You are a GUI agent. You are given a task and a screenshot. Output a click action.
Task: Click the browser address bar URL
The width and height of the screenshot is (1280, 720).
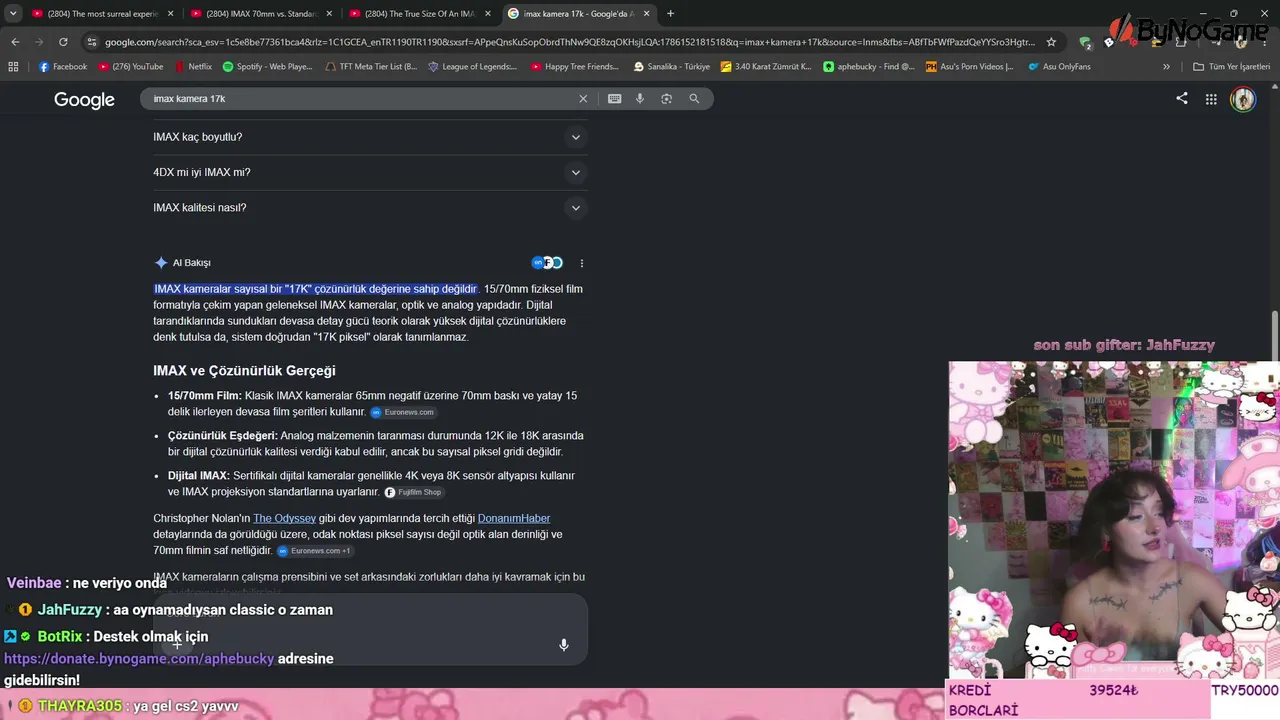tap(570, 42)
